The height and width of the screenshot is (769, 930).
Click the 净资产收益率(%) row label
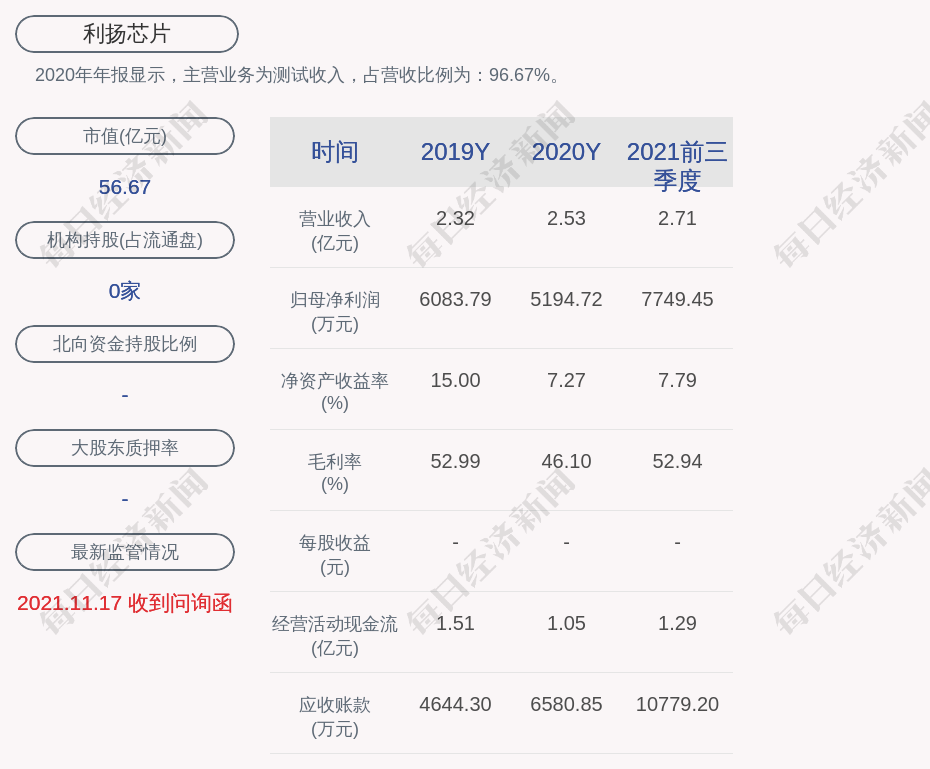[335, 392]
